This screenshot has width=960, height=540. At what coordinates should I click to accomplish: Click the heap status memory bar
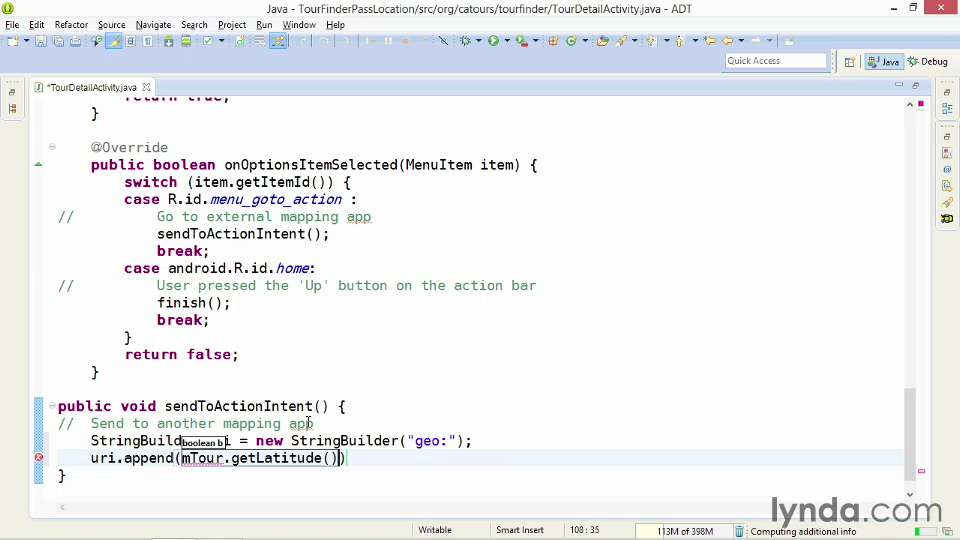pos(684,531)
